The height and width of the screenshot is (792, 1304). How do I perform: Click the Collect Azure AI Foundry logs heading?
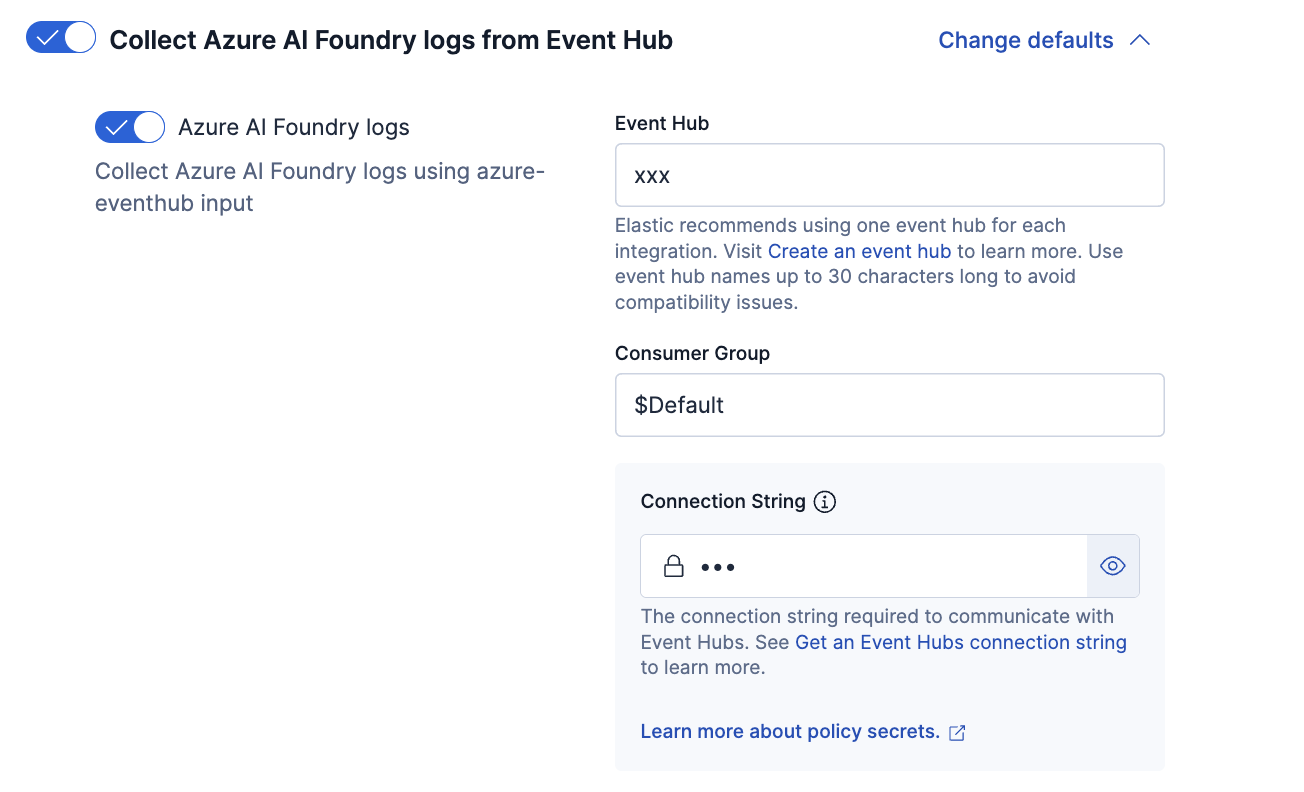coord(391,40)
